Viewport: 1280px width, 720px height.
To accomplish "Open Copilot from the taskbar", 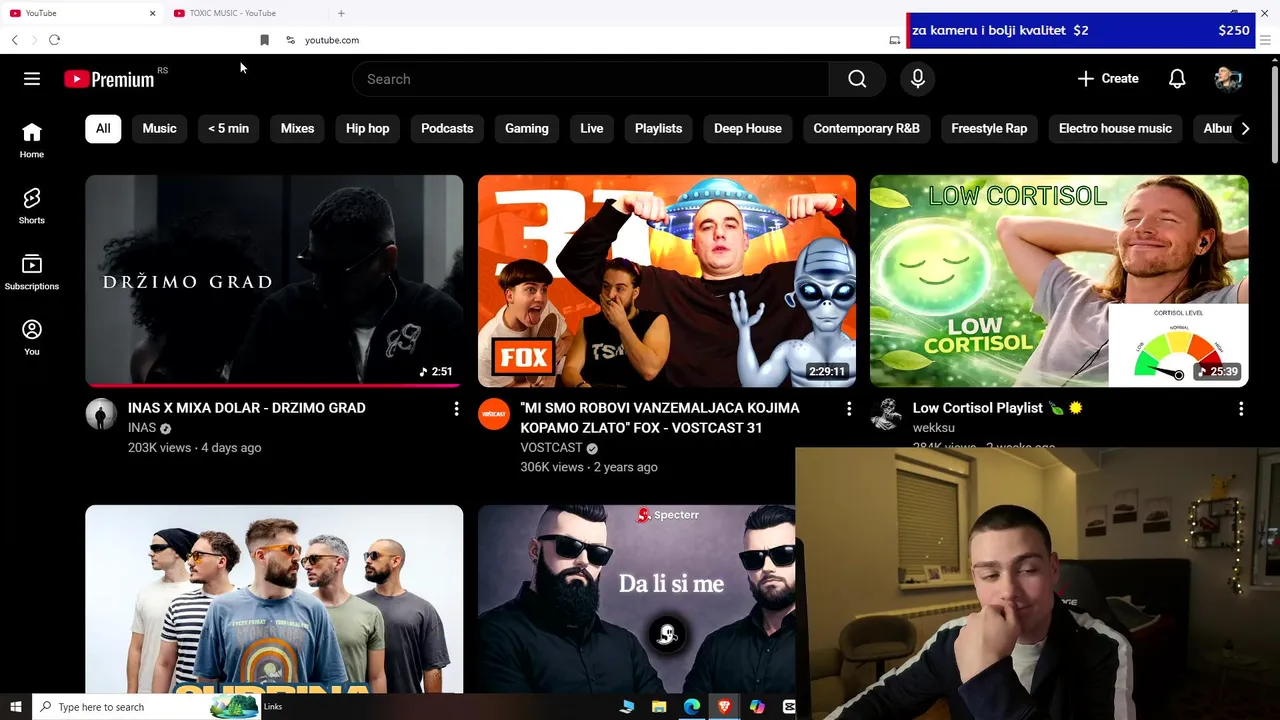I will pos(757,707).
